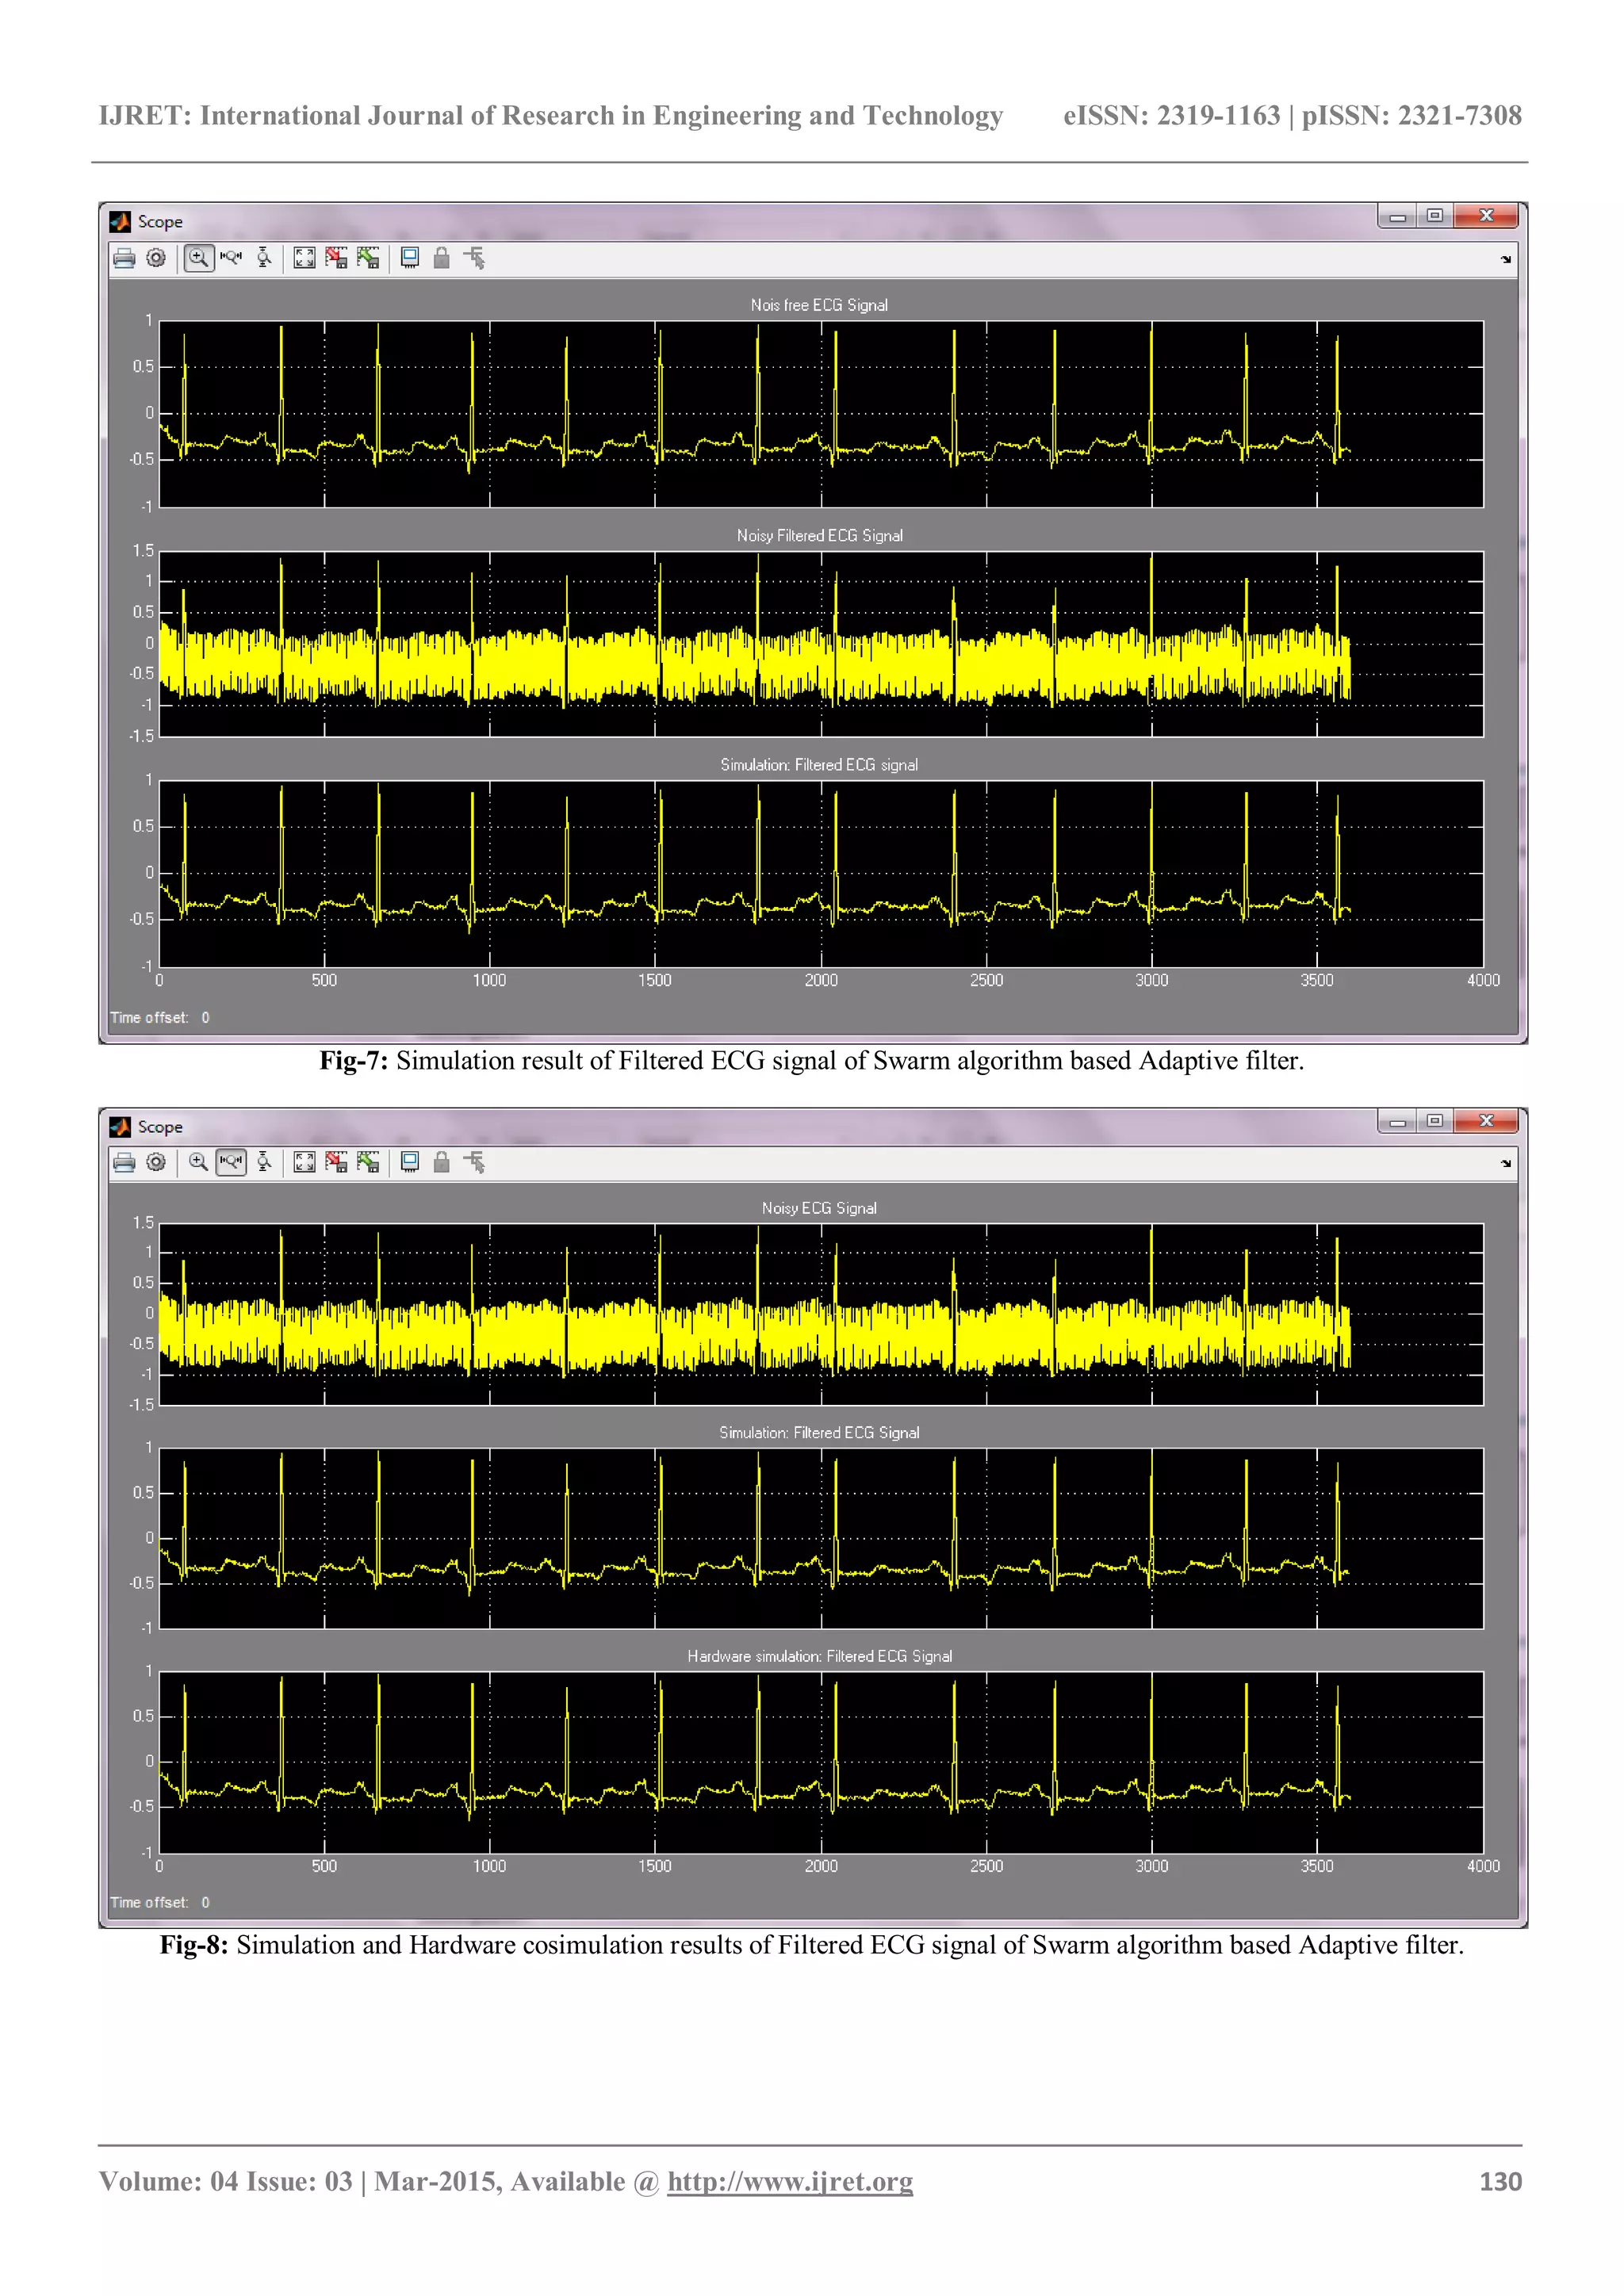Click the signal selector icon in the upper Scope toolbar
The width and height of the screenshot is (1624, 2296).
pyautogui.click(x=474, y=258)
